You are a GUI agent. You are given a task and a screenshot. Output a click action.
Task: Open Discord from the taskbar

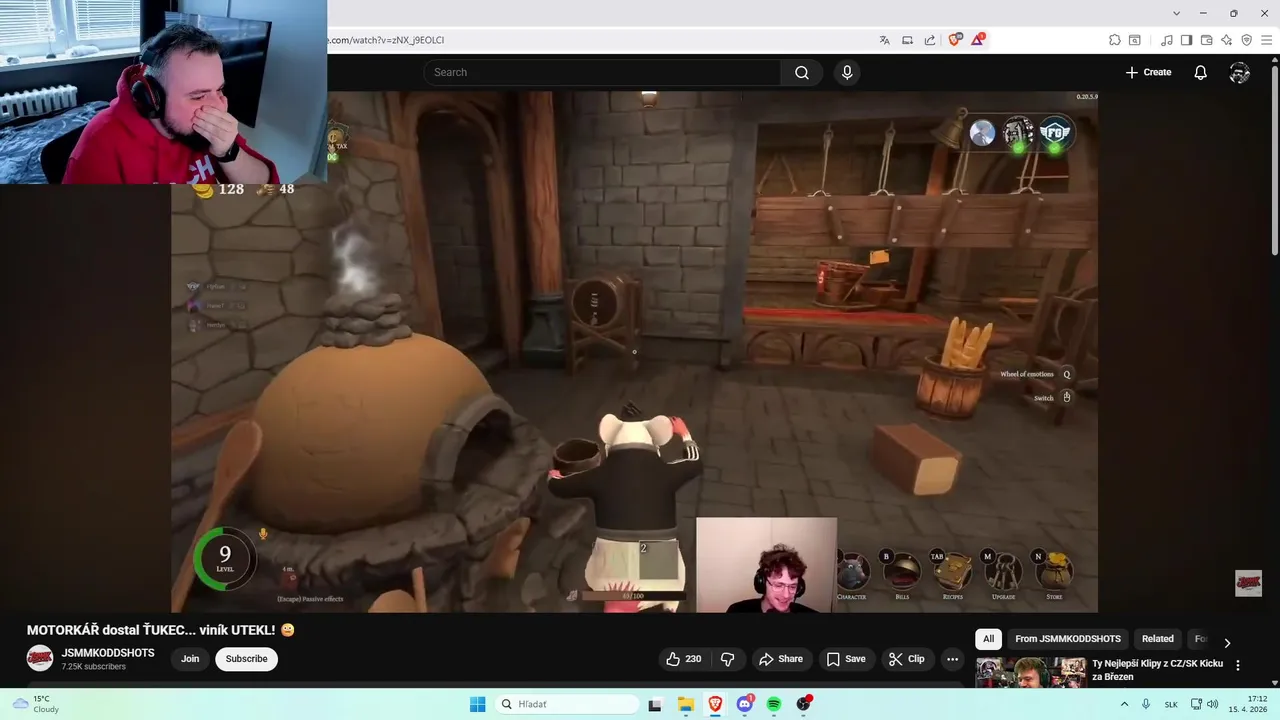745,704
